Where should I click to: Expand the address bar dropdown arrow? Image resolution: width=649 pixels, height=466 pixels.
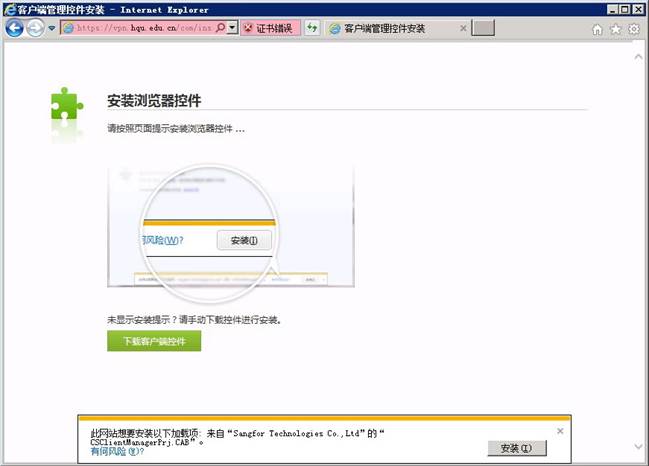click(233, 28)
